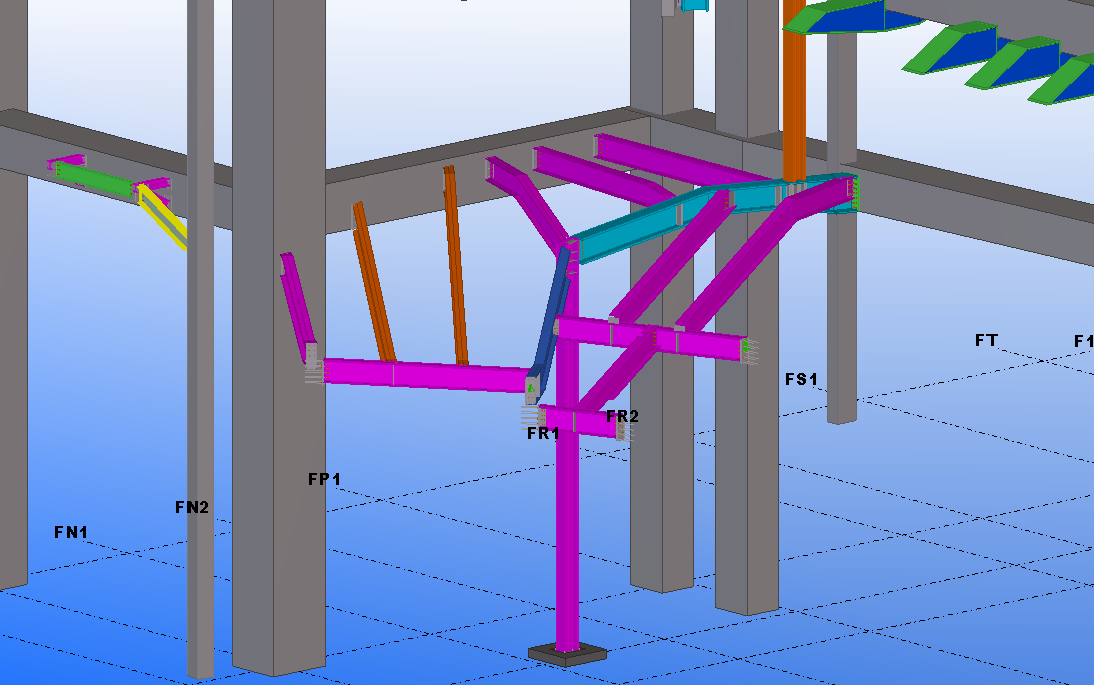Viewport: 1094px width, 685px height.
Task: Select grid label FT
Action: tap(986, 340)
